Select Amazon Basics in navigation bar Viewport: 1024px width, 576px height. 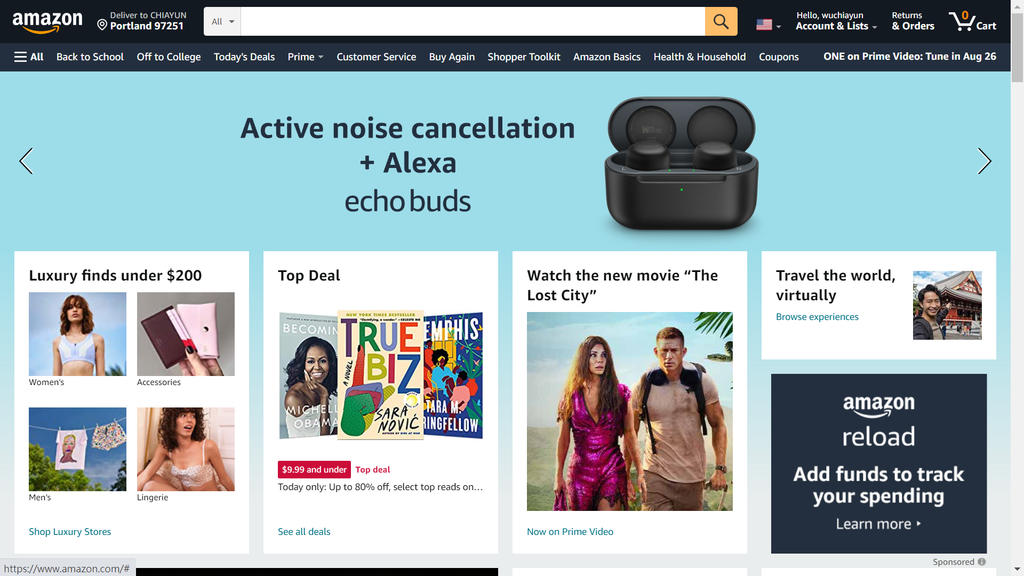(x=607, y=57)
